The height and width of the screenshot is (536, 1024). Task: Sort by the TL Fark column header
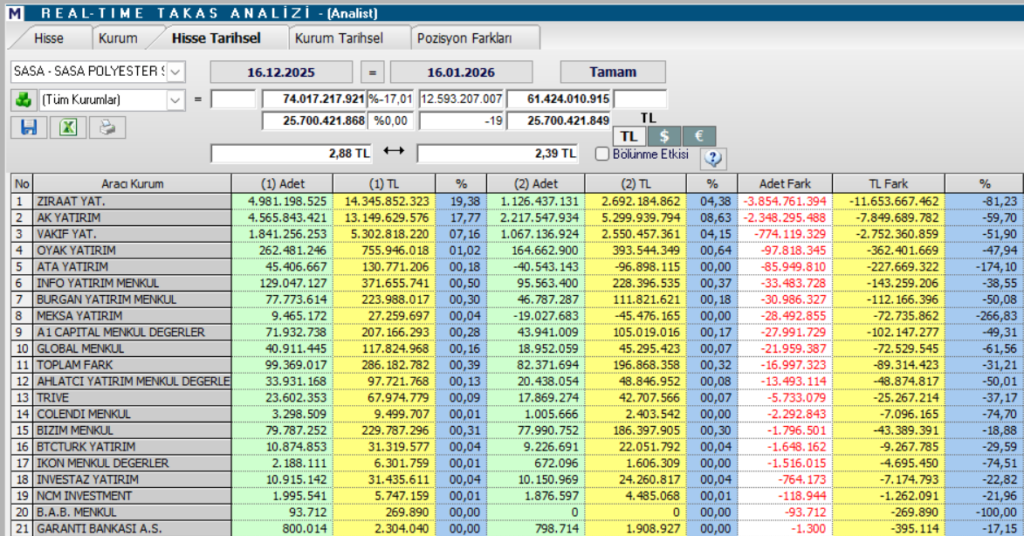click(x=888, y=183)
